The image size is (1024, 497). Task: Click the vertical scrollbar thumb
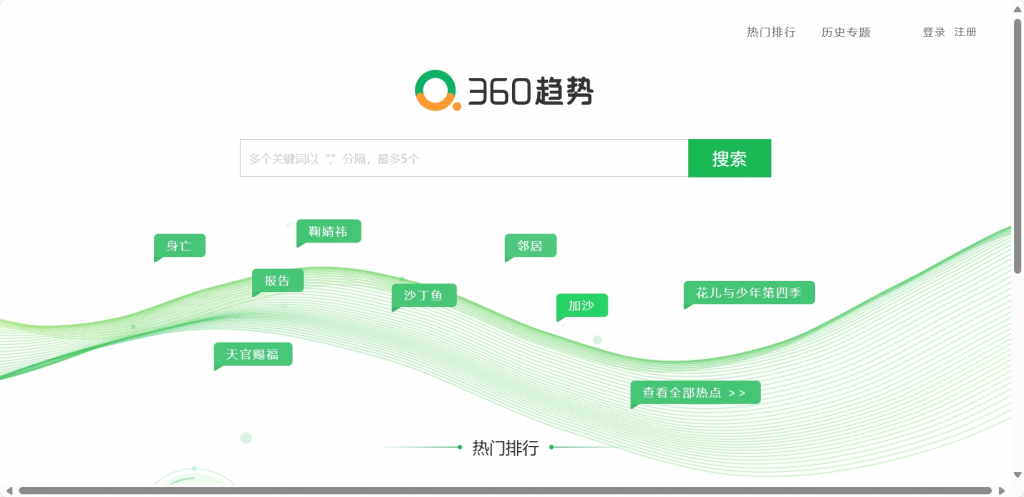tap(1017, 146)
